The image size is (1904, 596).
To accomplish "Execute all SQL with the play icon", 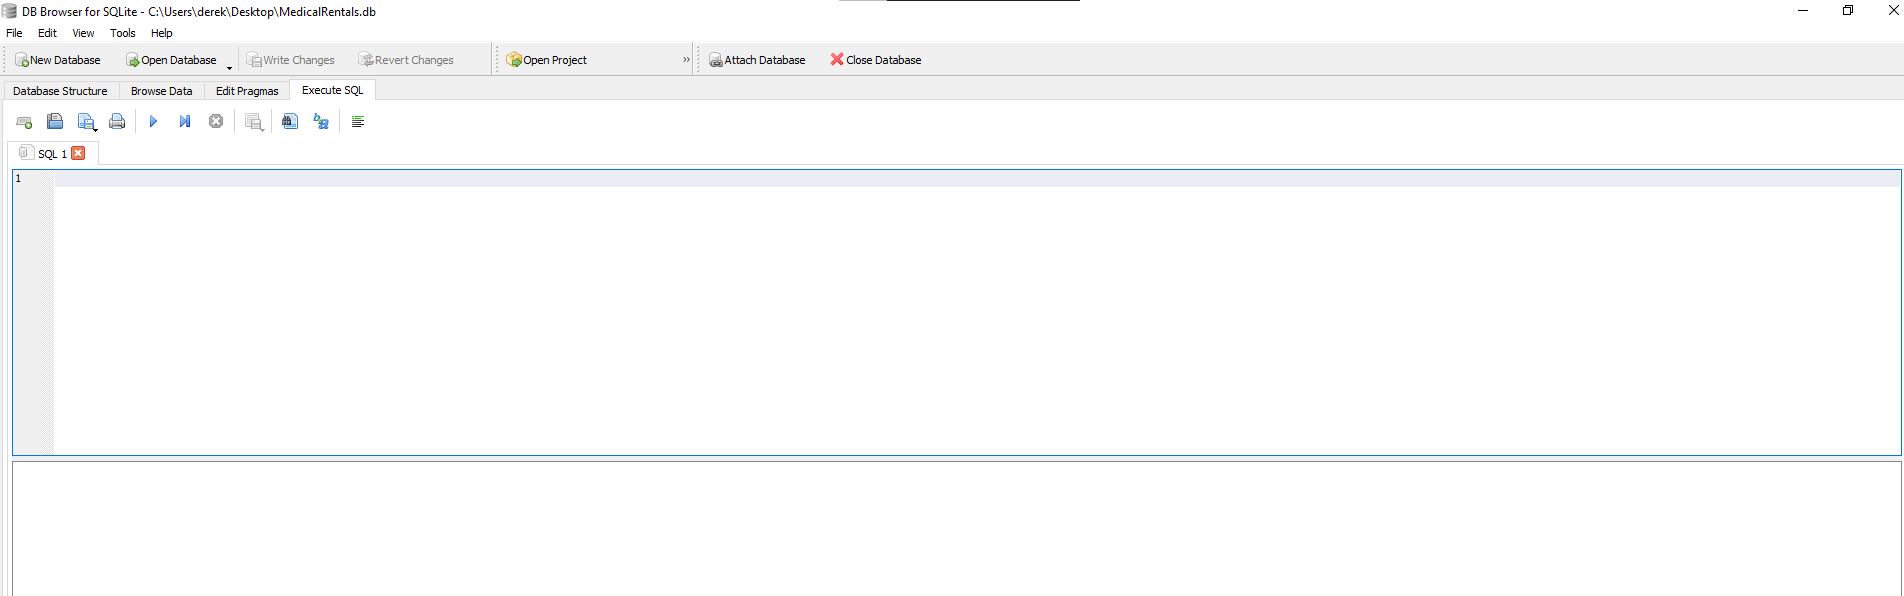I will (x=153, y=122).
